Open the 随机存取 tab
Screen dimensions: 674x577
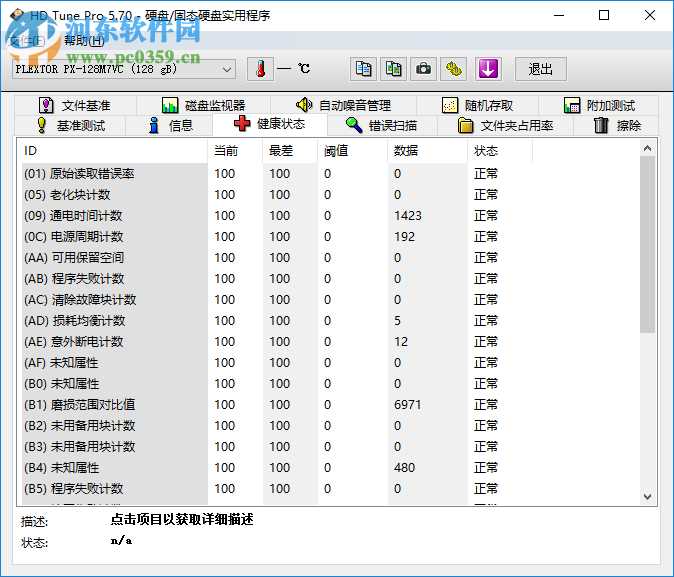(x=478, y=105)
